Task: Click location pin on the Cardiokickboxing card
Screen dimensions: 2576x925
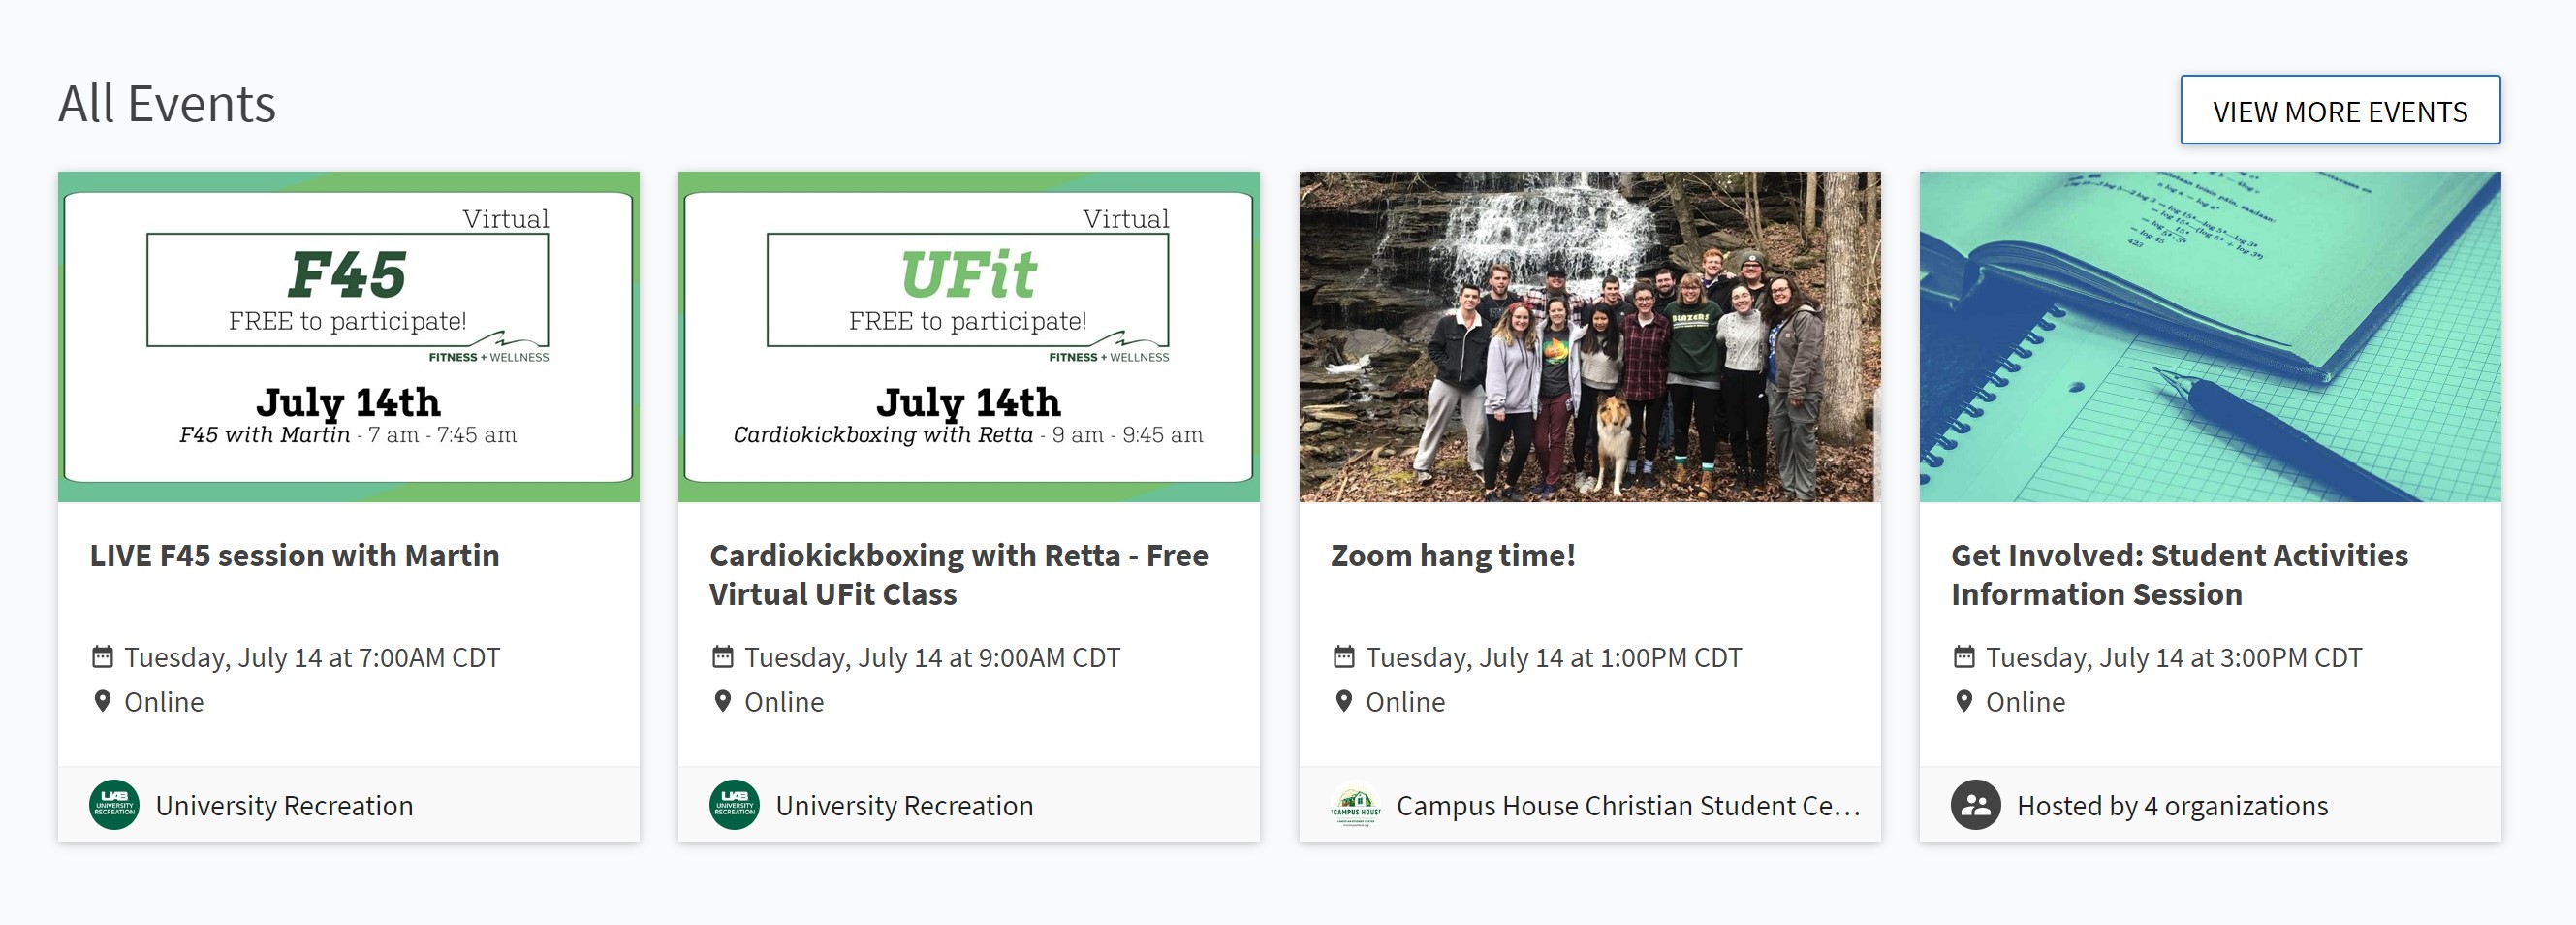Action: coord(722,701)
